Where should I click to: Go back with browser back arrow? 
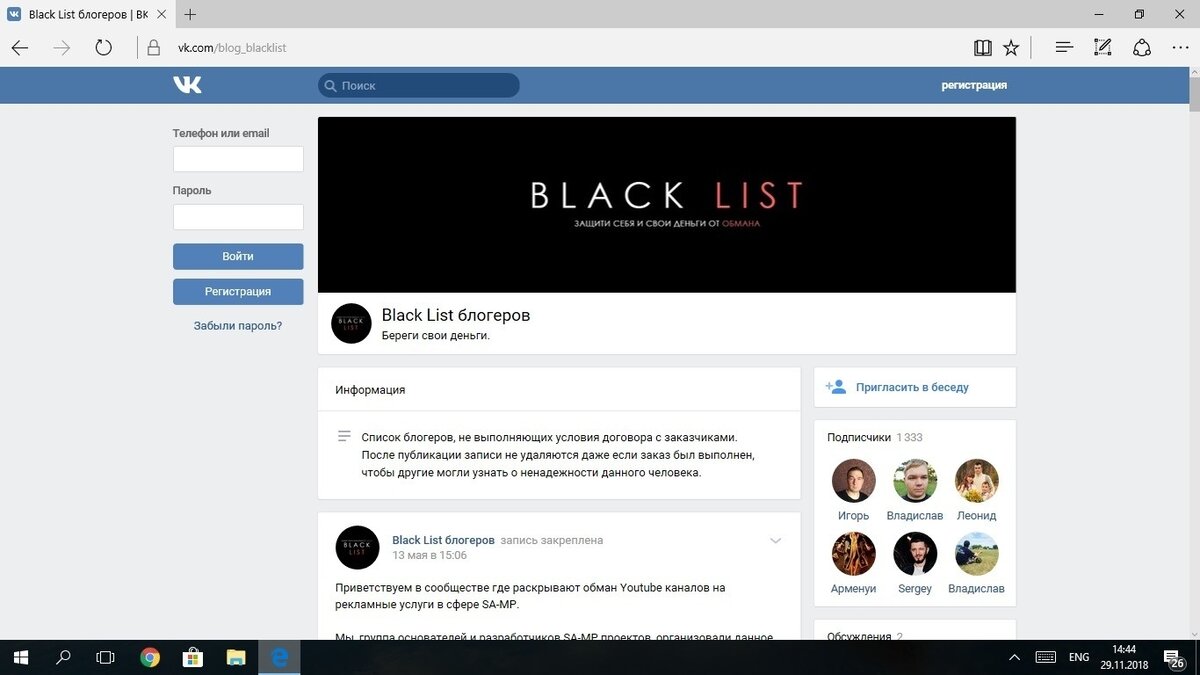tap(20, 47)
